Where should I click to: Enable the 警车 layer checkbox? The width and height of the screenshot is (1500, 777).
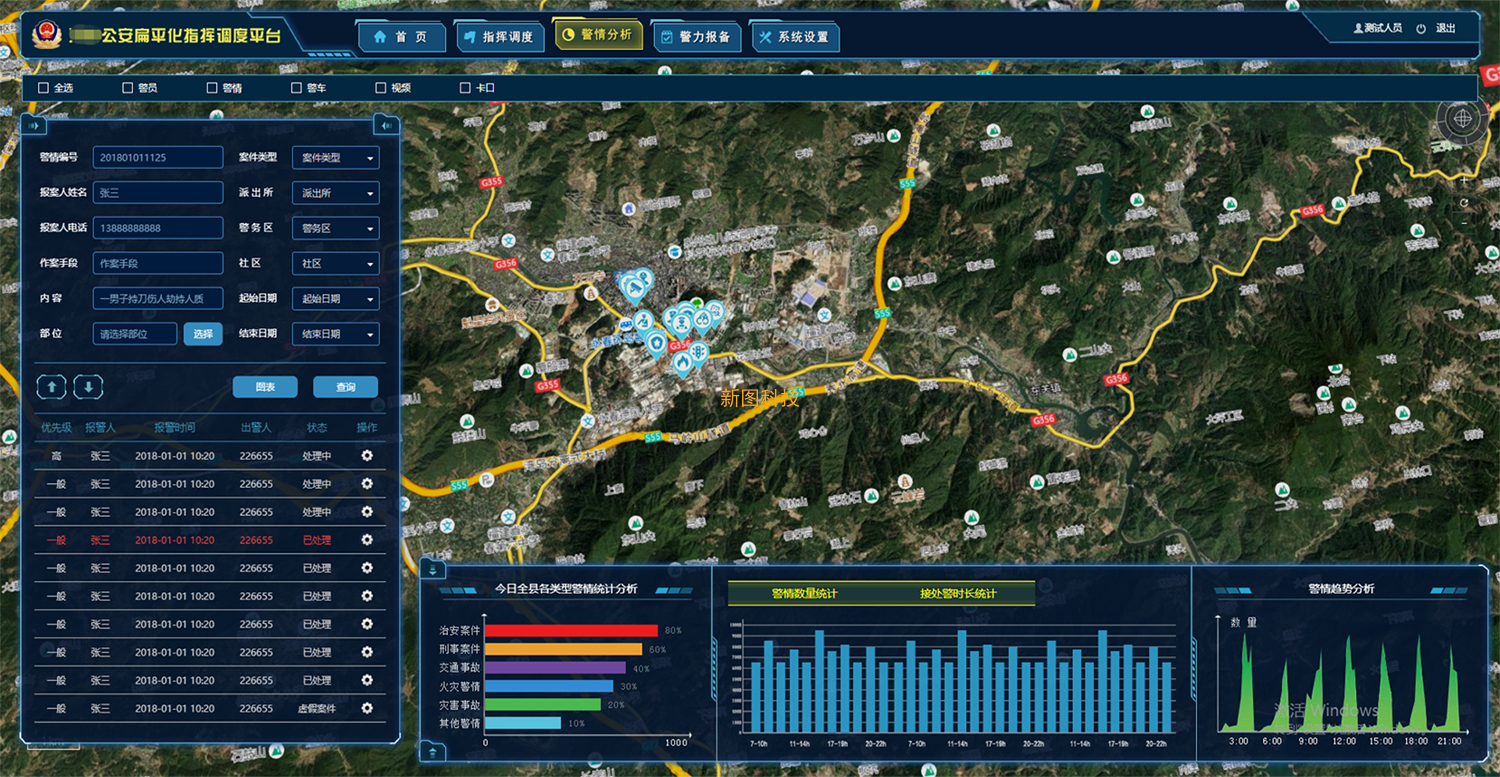[296, 88]
